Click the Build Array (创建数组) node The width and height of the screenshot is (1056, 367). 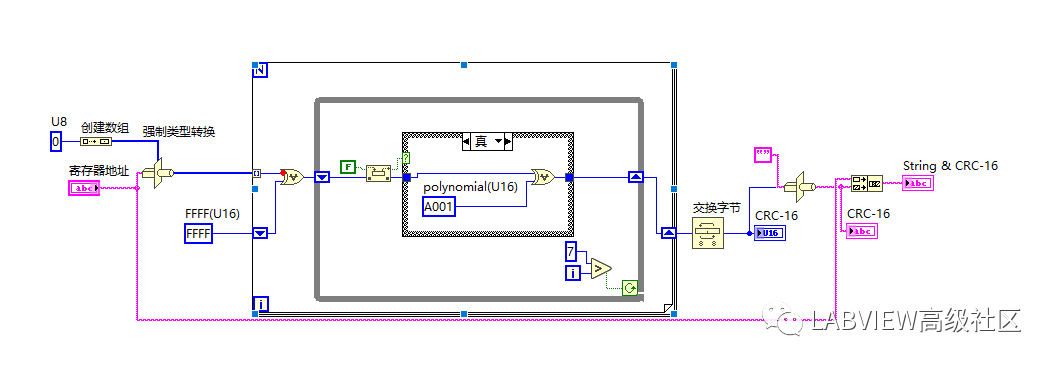tap(95, 141)
